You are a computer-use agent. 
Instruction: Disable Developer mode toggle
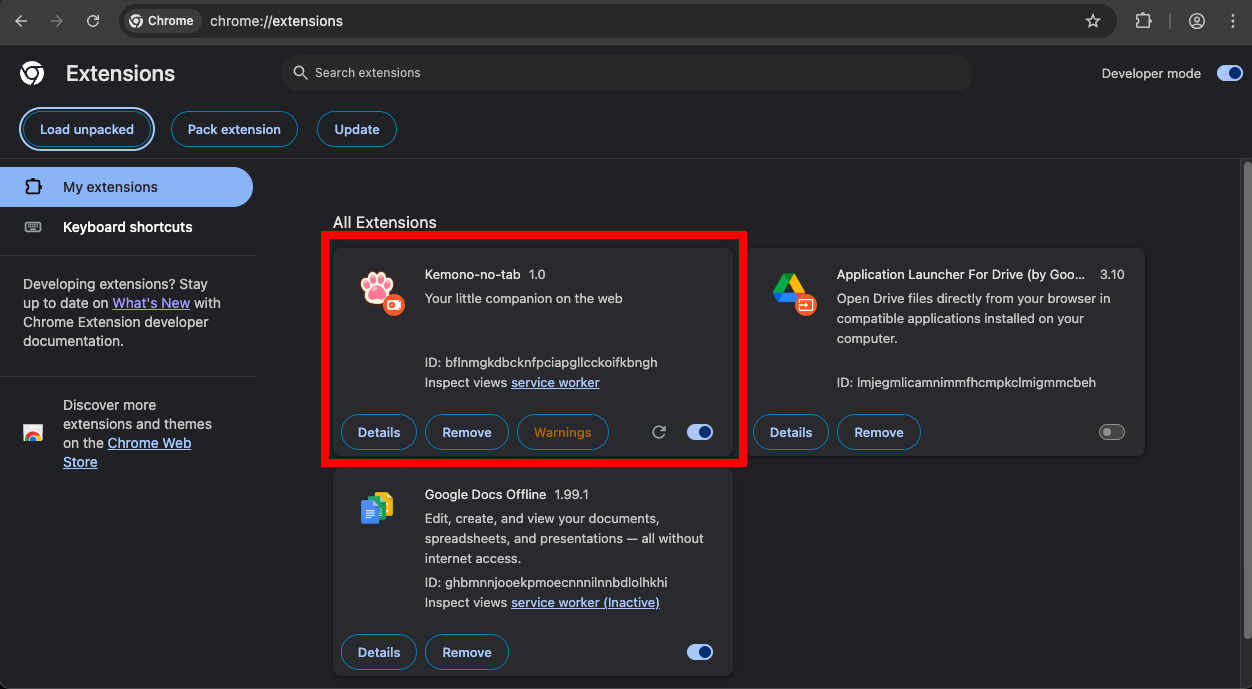point(1229,73)
